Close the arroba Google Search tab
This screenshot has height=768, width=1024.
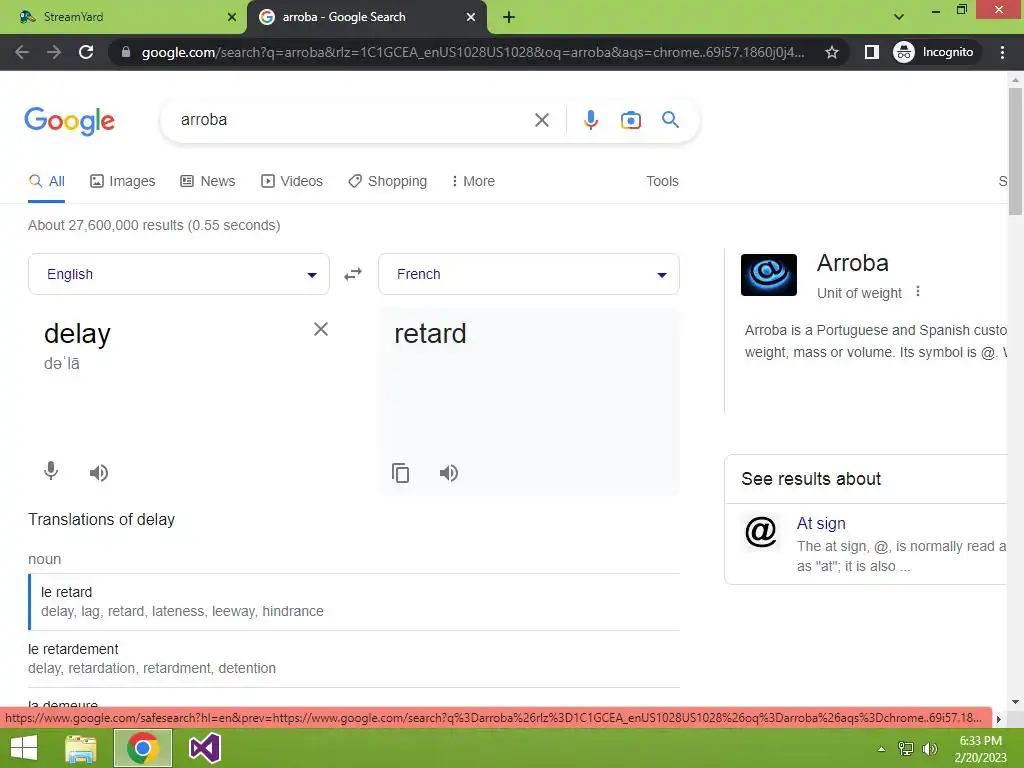coord(471,17)
